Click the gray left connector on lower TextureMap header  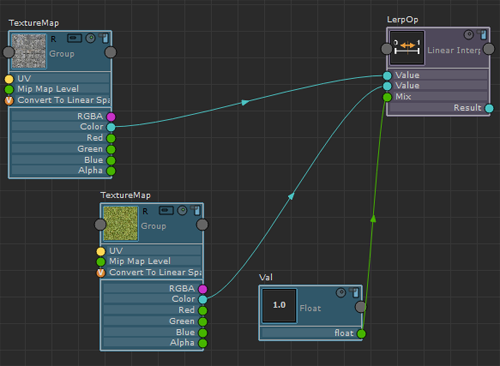(x=100, y=225)
